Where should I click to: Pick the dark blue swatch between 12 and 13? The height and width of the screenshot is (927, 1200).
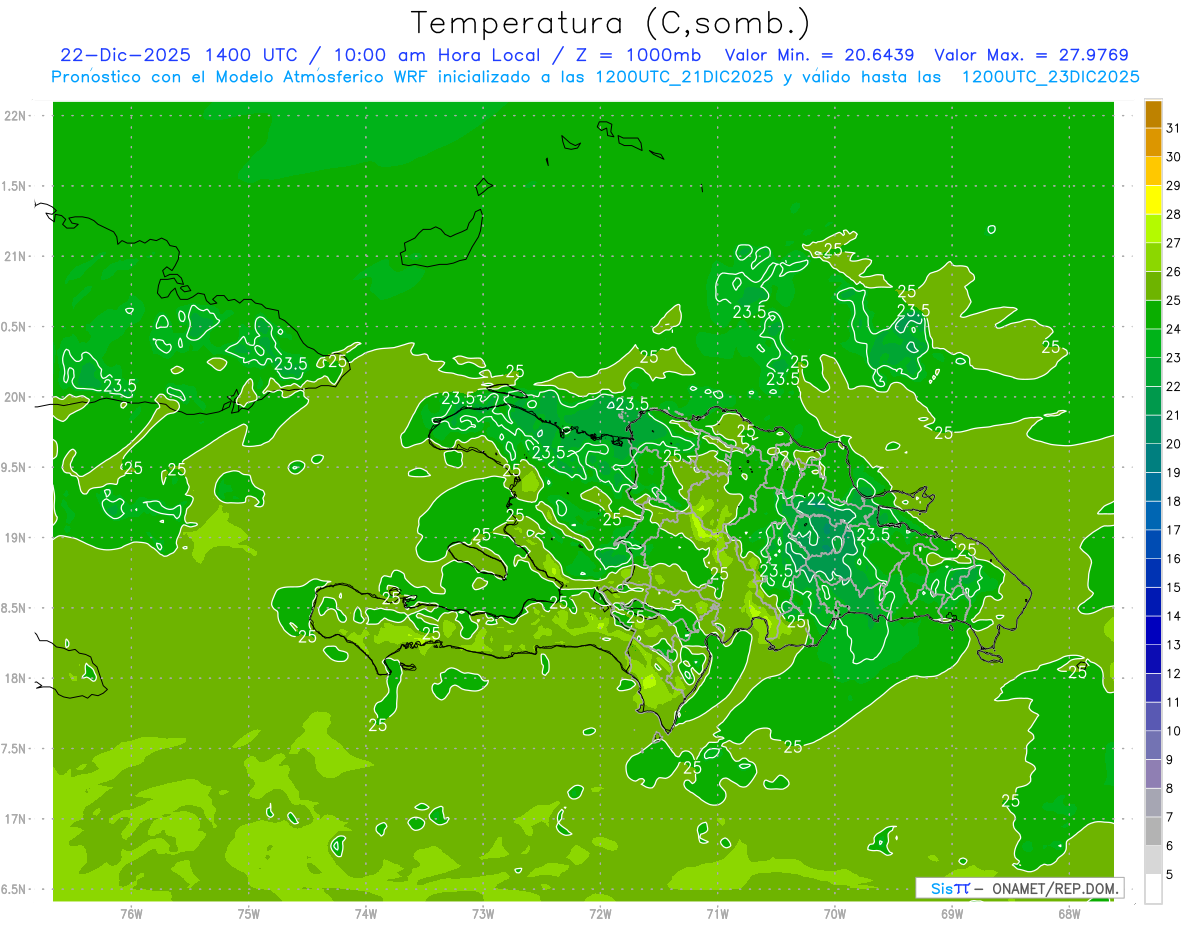coord(1153,659)
